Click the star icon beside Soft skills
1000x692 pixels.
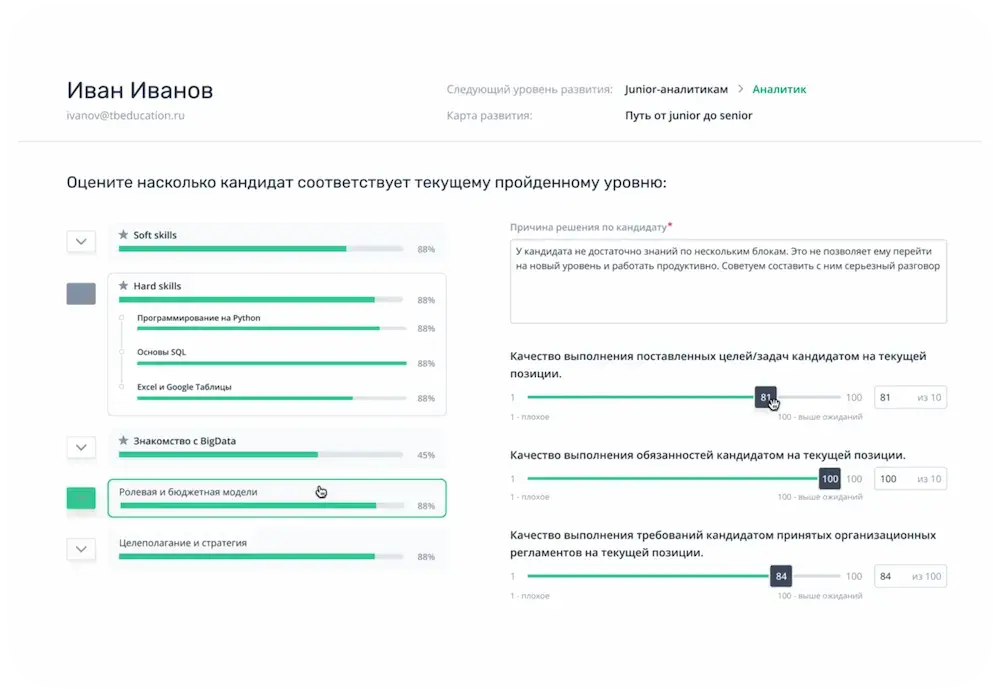click(124, 235)
